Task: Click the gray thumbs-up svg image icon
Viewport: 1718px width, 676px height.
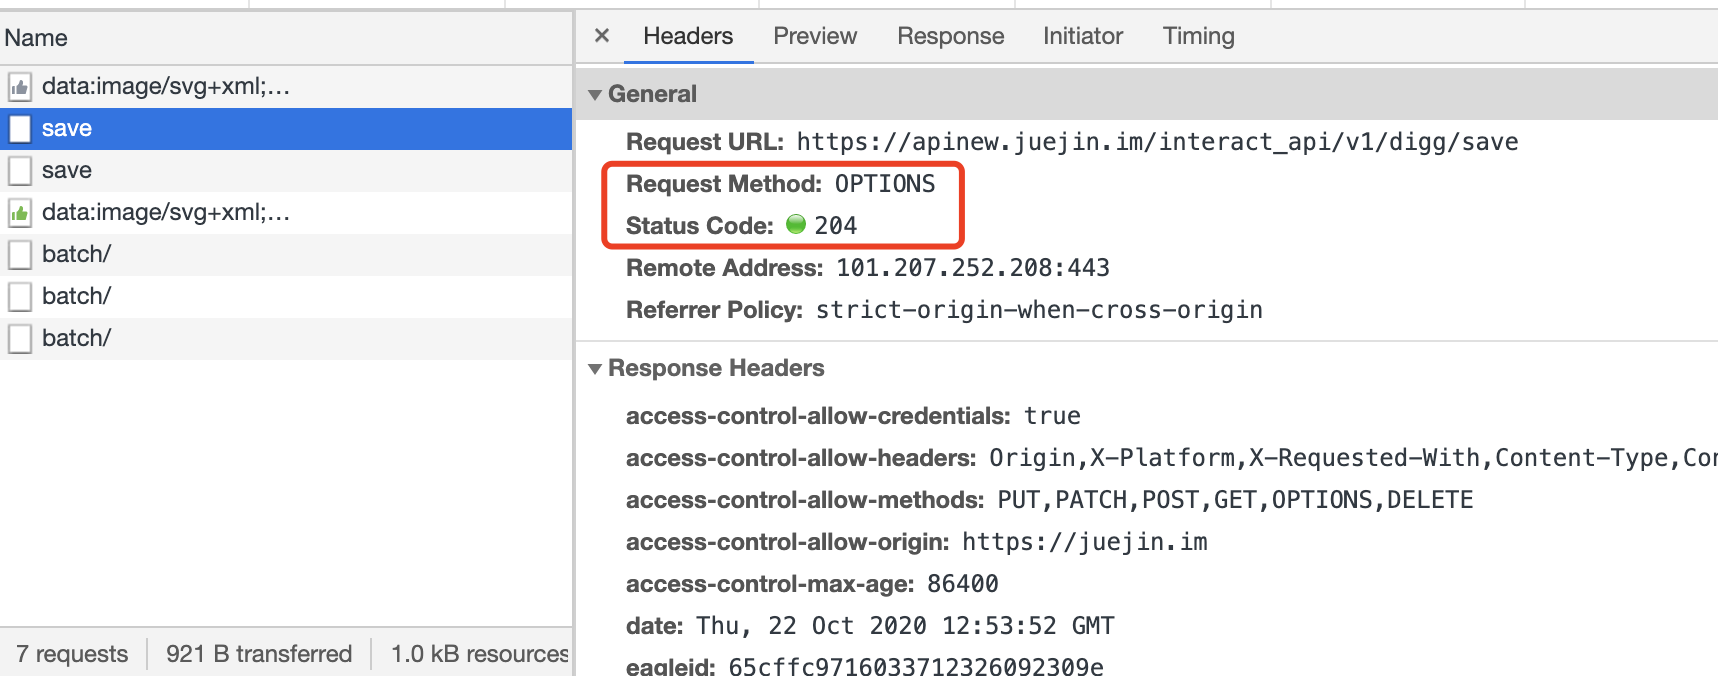Action: pos(20,87)
